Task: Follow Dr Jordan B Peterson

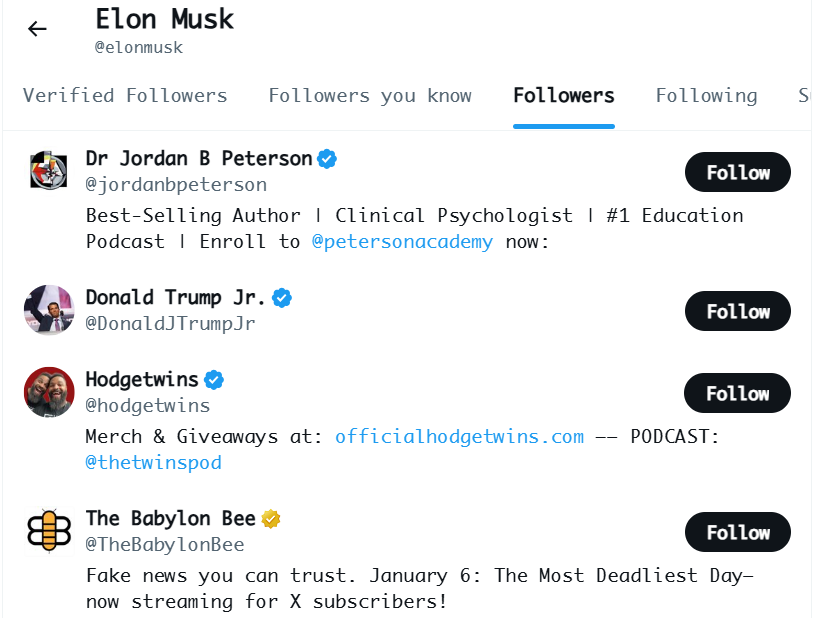Action: [737, 173]
